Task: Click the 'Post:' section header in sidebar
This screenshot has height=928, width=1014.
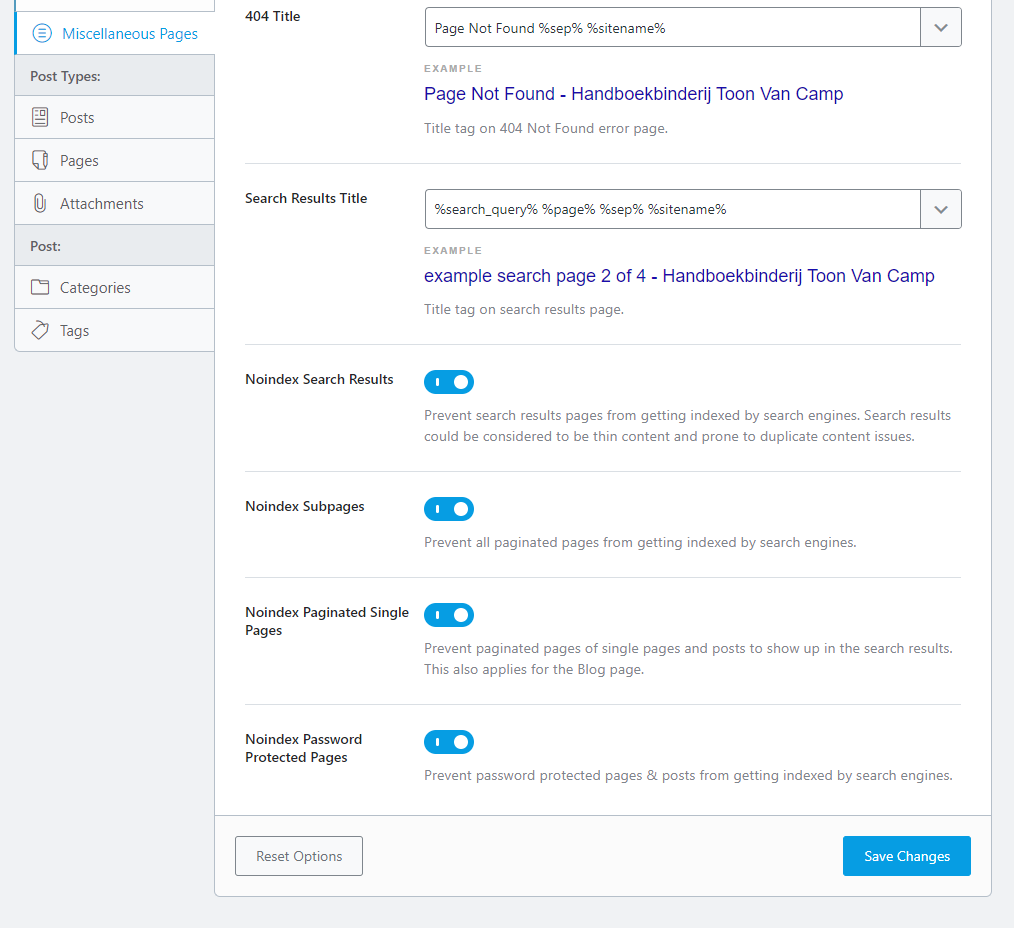Action: tap(114, 246)
